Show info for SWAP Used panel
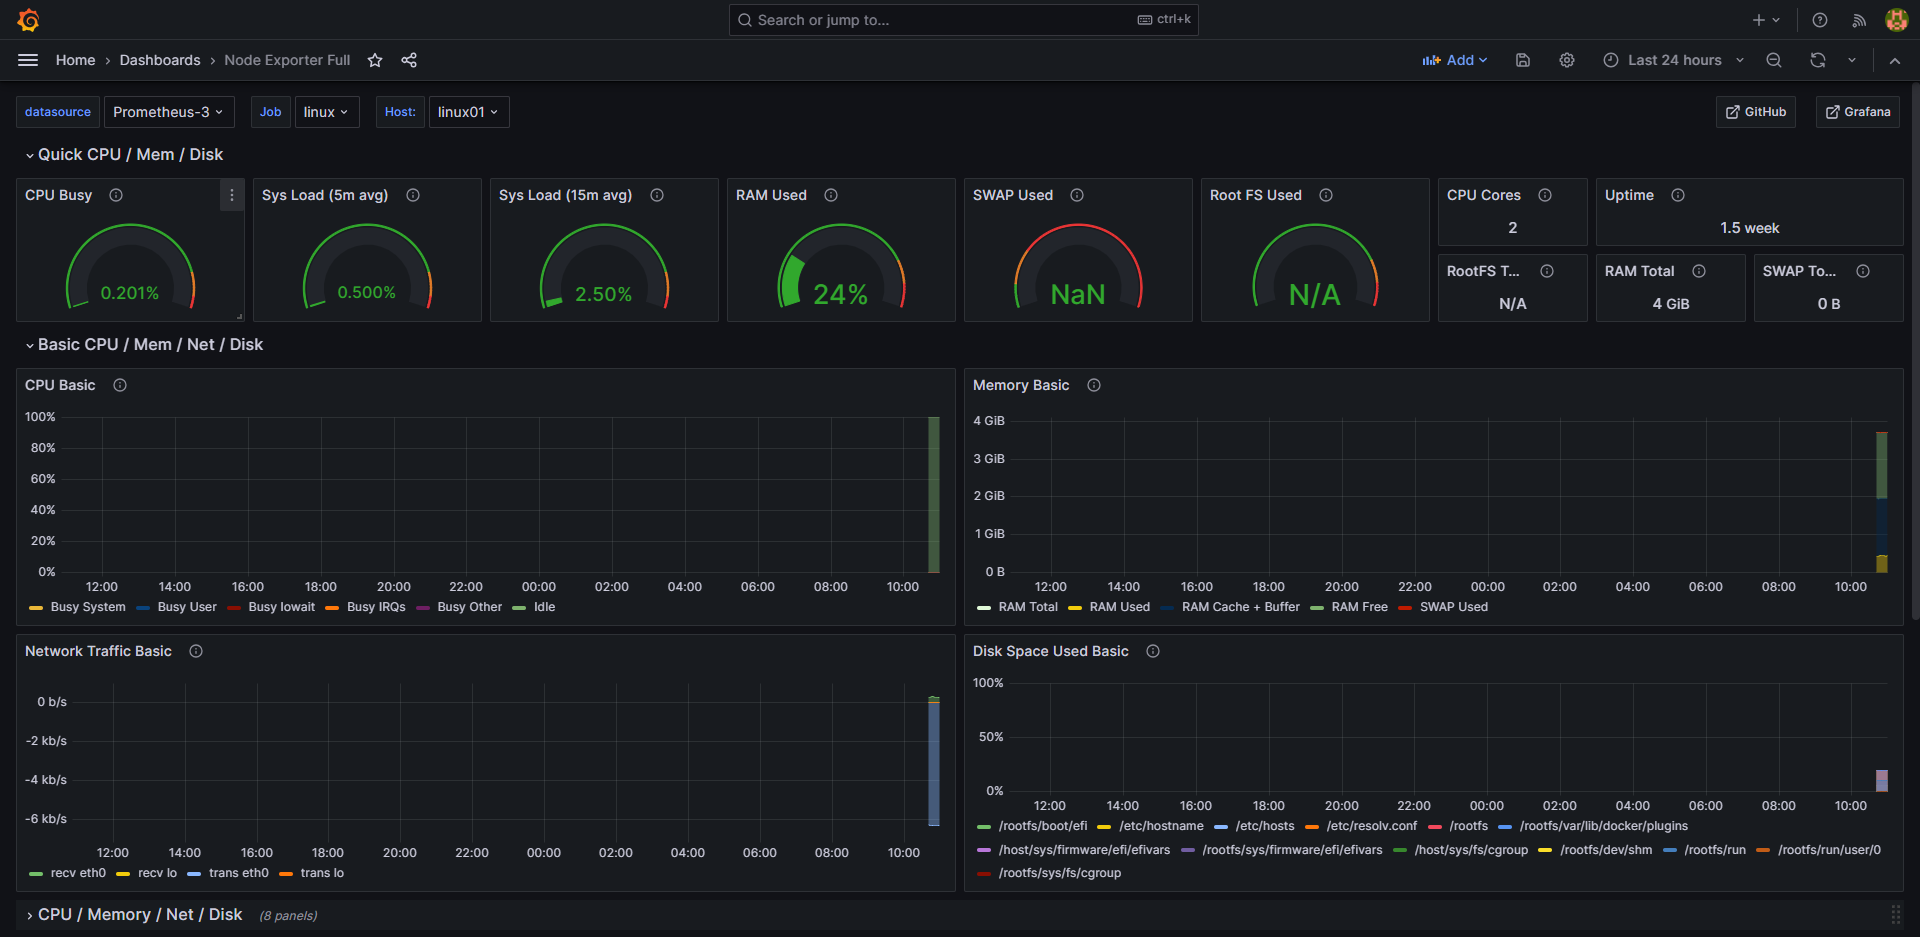 (x=1077, y=195)
